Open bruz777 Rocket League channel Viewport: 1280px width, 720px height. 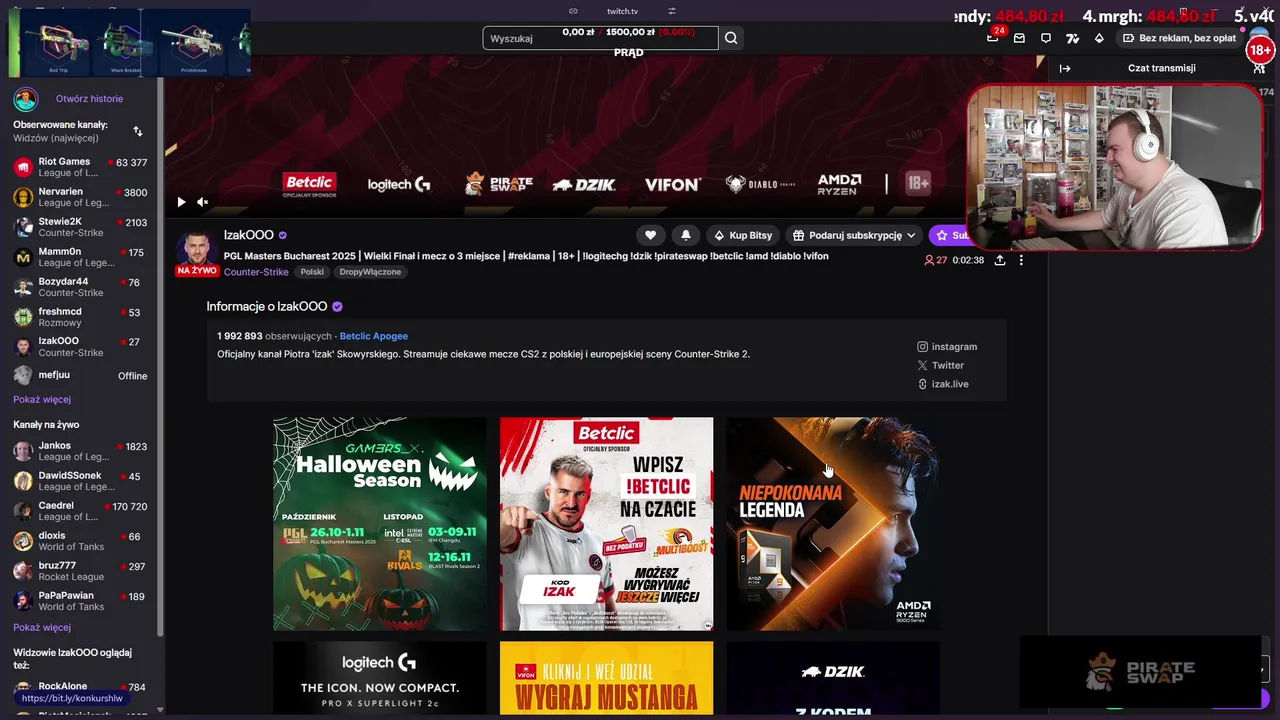(x=80, y=571)
